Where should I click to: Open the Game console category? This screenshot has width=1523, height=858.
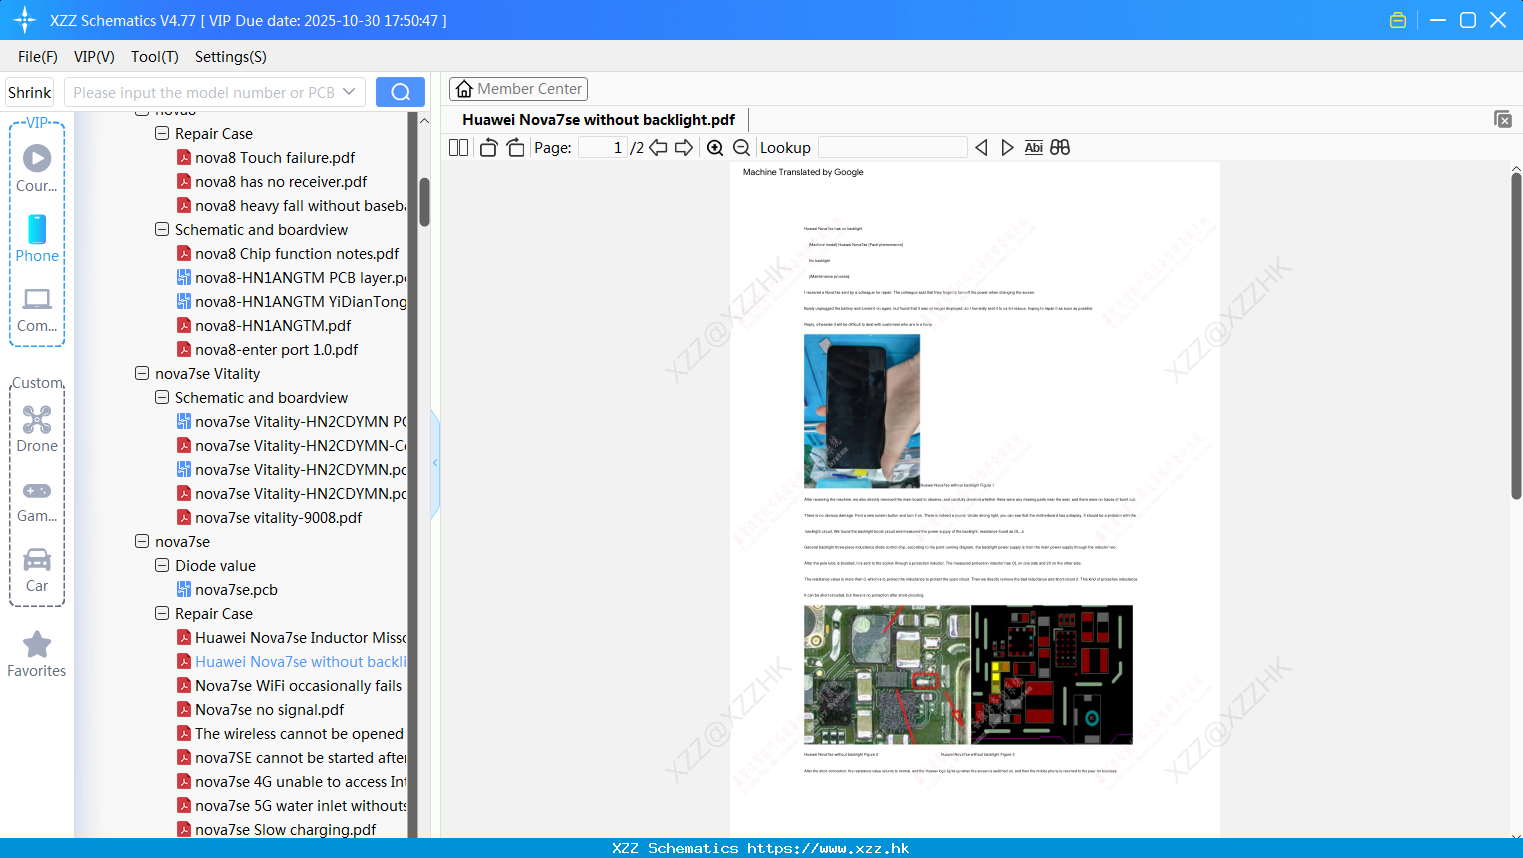coord(37,501)
